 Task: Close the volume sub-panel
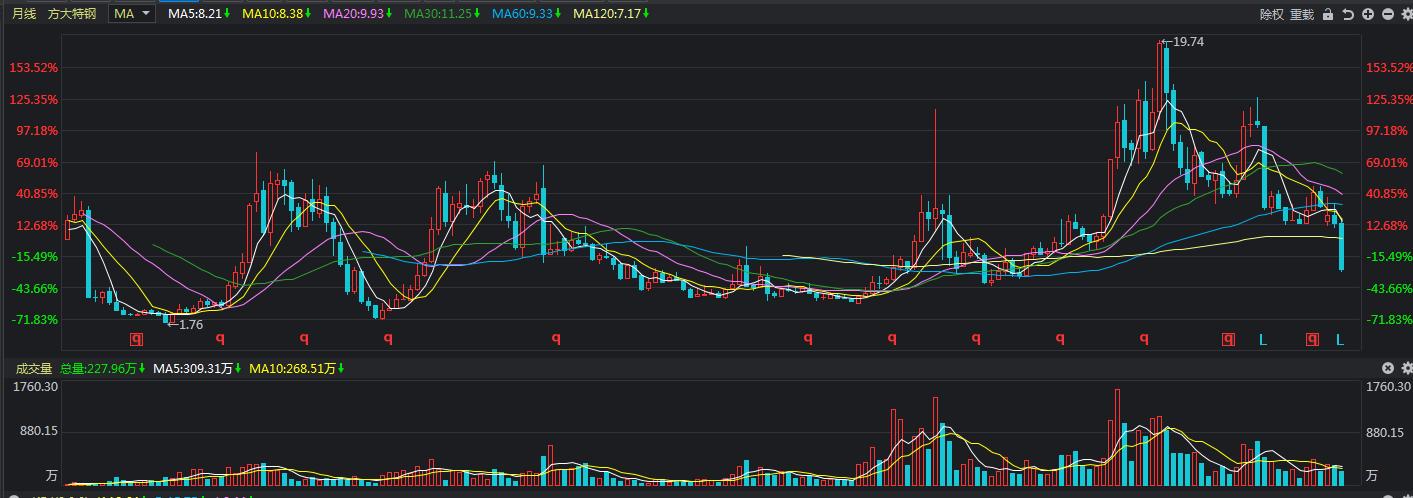(1388, 368)
